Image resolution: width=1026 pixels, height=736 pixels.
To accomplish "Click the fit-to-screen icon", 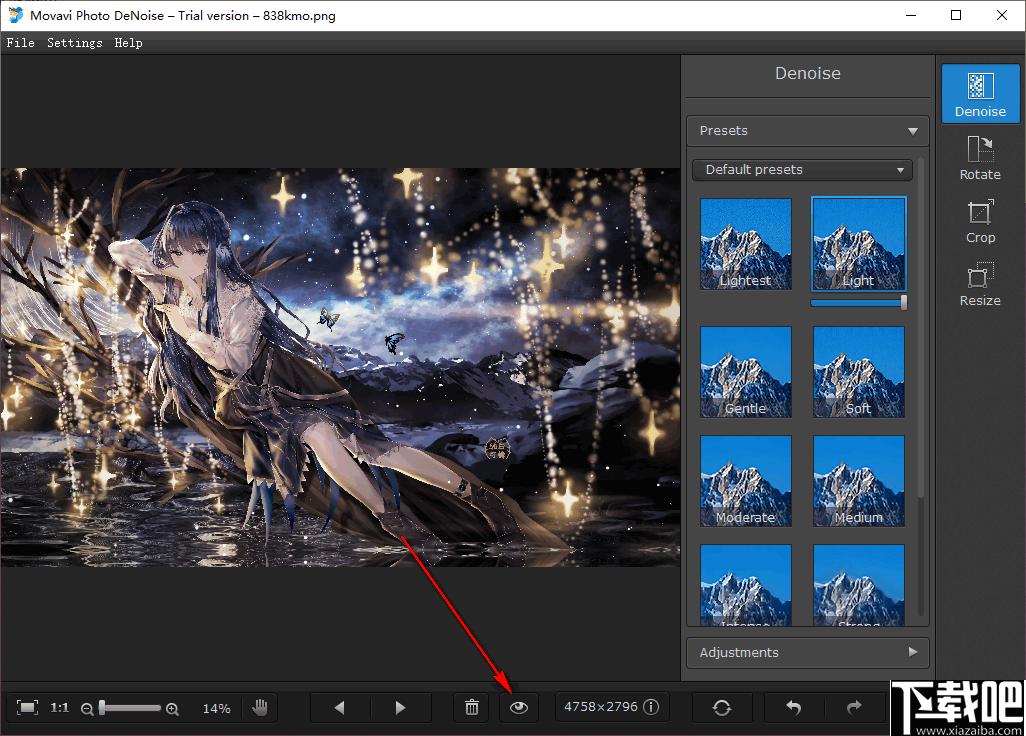I will click(x=27, y=707).
